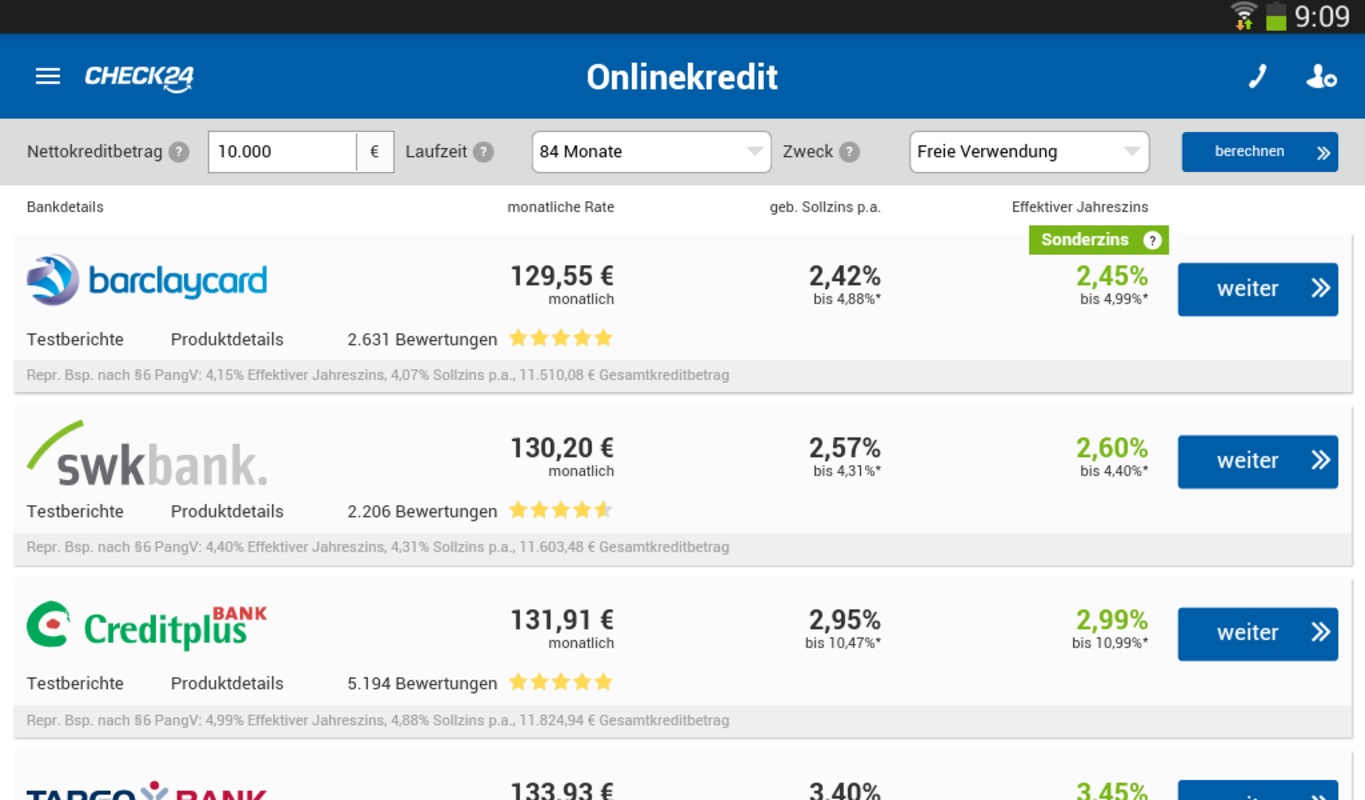Viewport: 1365px width, 800px height.
Task: Tap the barclaycard star rating
Action: 561,338
